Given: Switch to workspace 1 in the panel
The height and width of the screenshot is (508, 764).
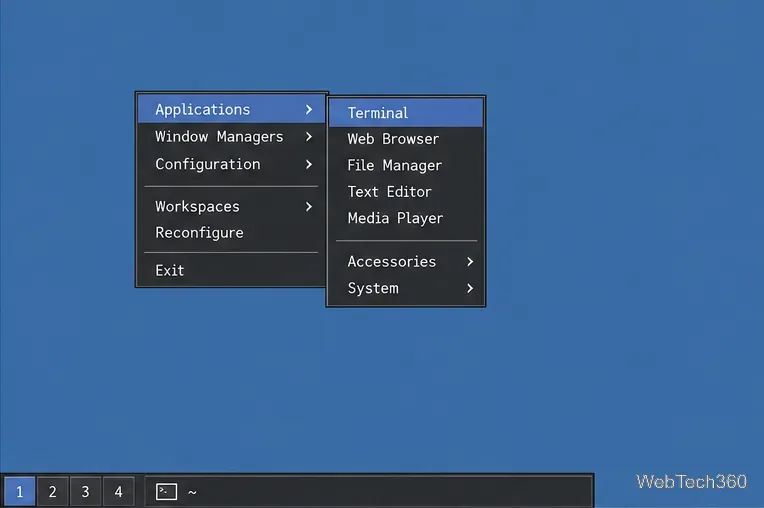Looking at the screenshot, I should coord(19,491).
